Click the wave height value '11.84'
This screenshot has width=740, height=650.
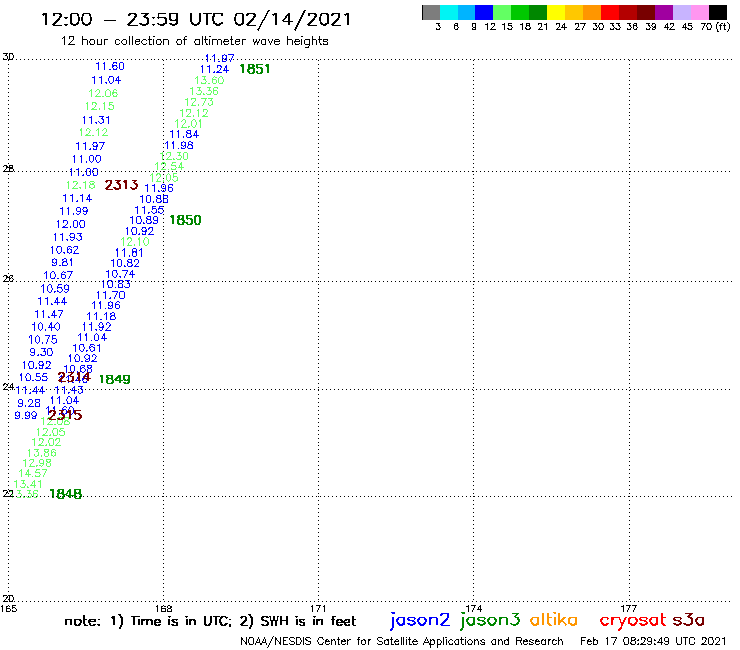point(184,135)
